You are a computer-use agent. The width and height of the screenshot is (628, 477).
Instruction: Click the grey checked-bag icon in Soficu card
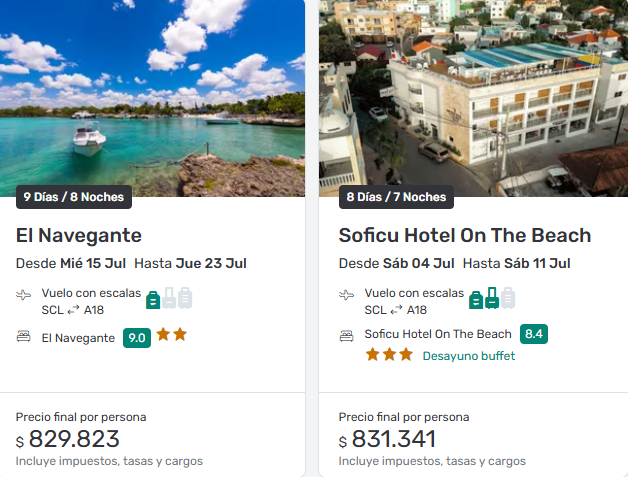508,298
